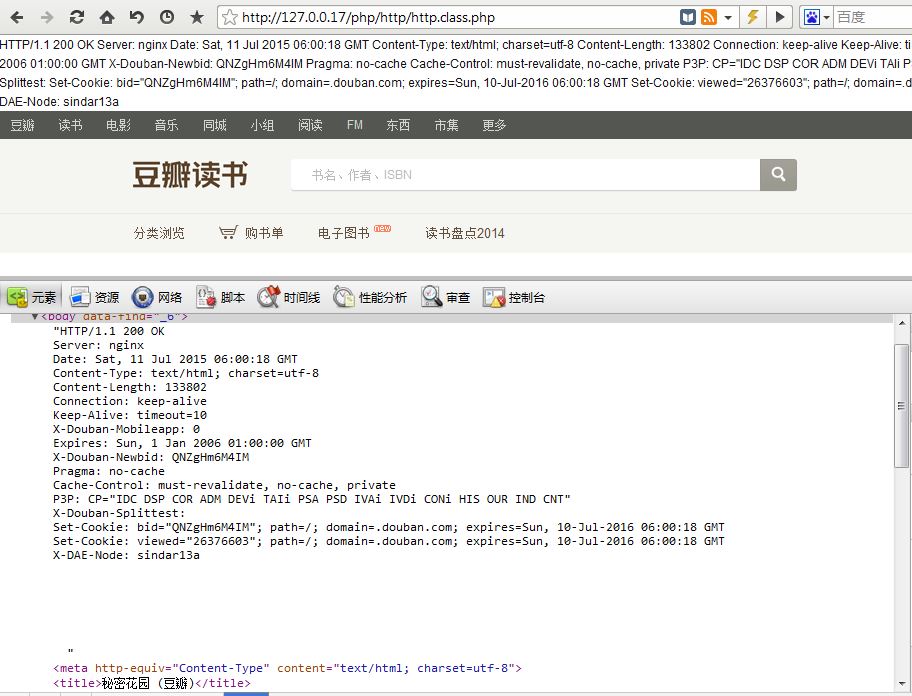Click the 豆瓣读书 logo
Screen dimensions: 912x696
point(190,174)
